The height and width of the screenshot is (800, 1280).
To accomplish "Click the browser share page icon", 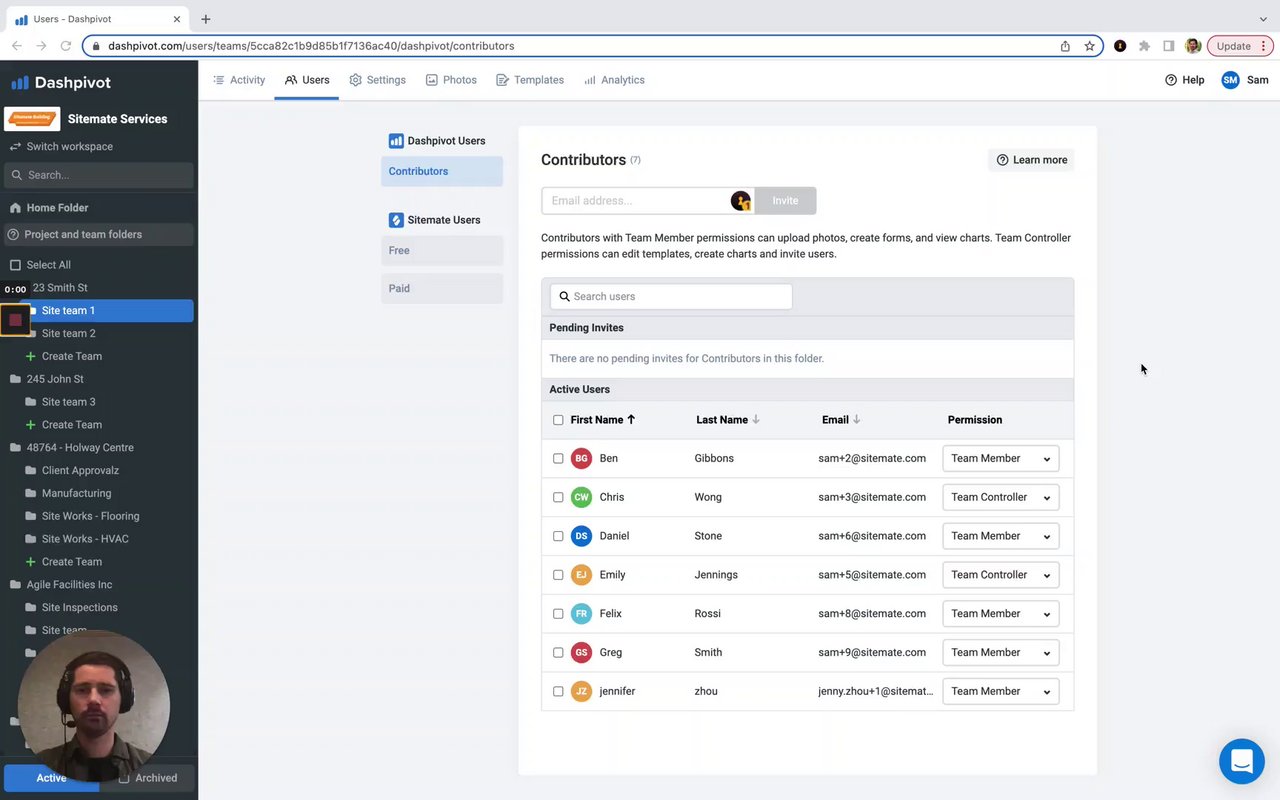I will pos(1065,46).
